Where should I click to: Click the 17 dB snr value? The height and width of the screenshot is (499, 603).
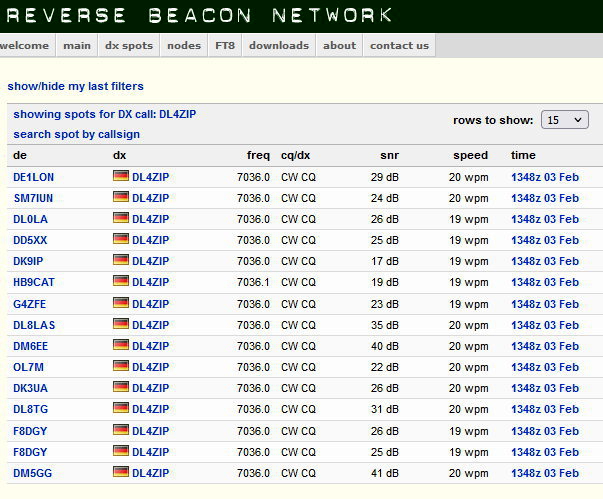click(385, 261)
